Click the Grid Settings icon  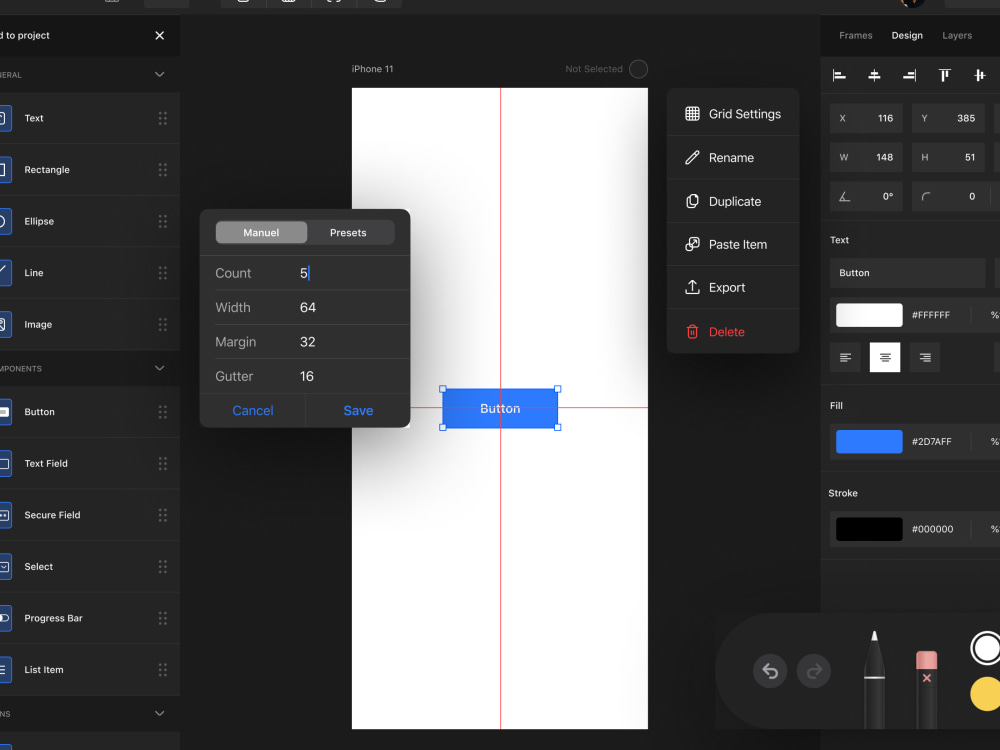tap(692, 114)
